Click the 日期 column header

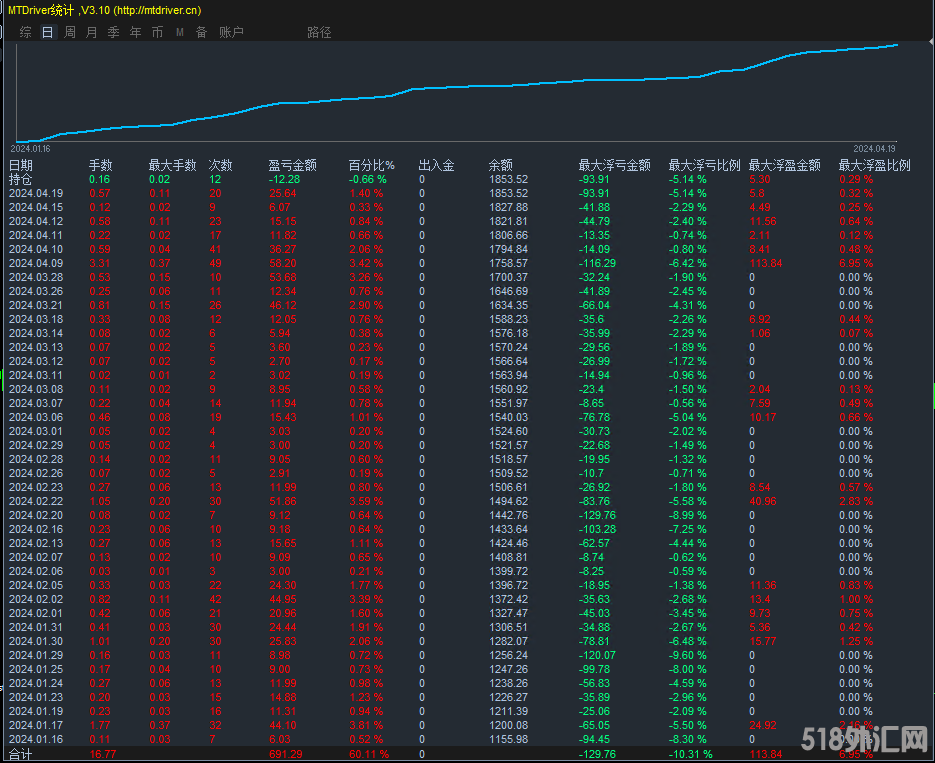coord(21,165)
